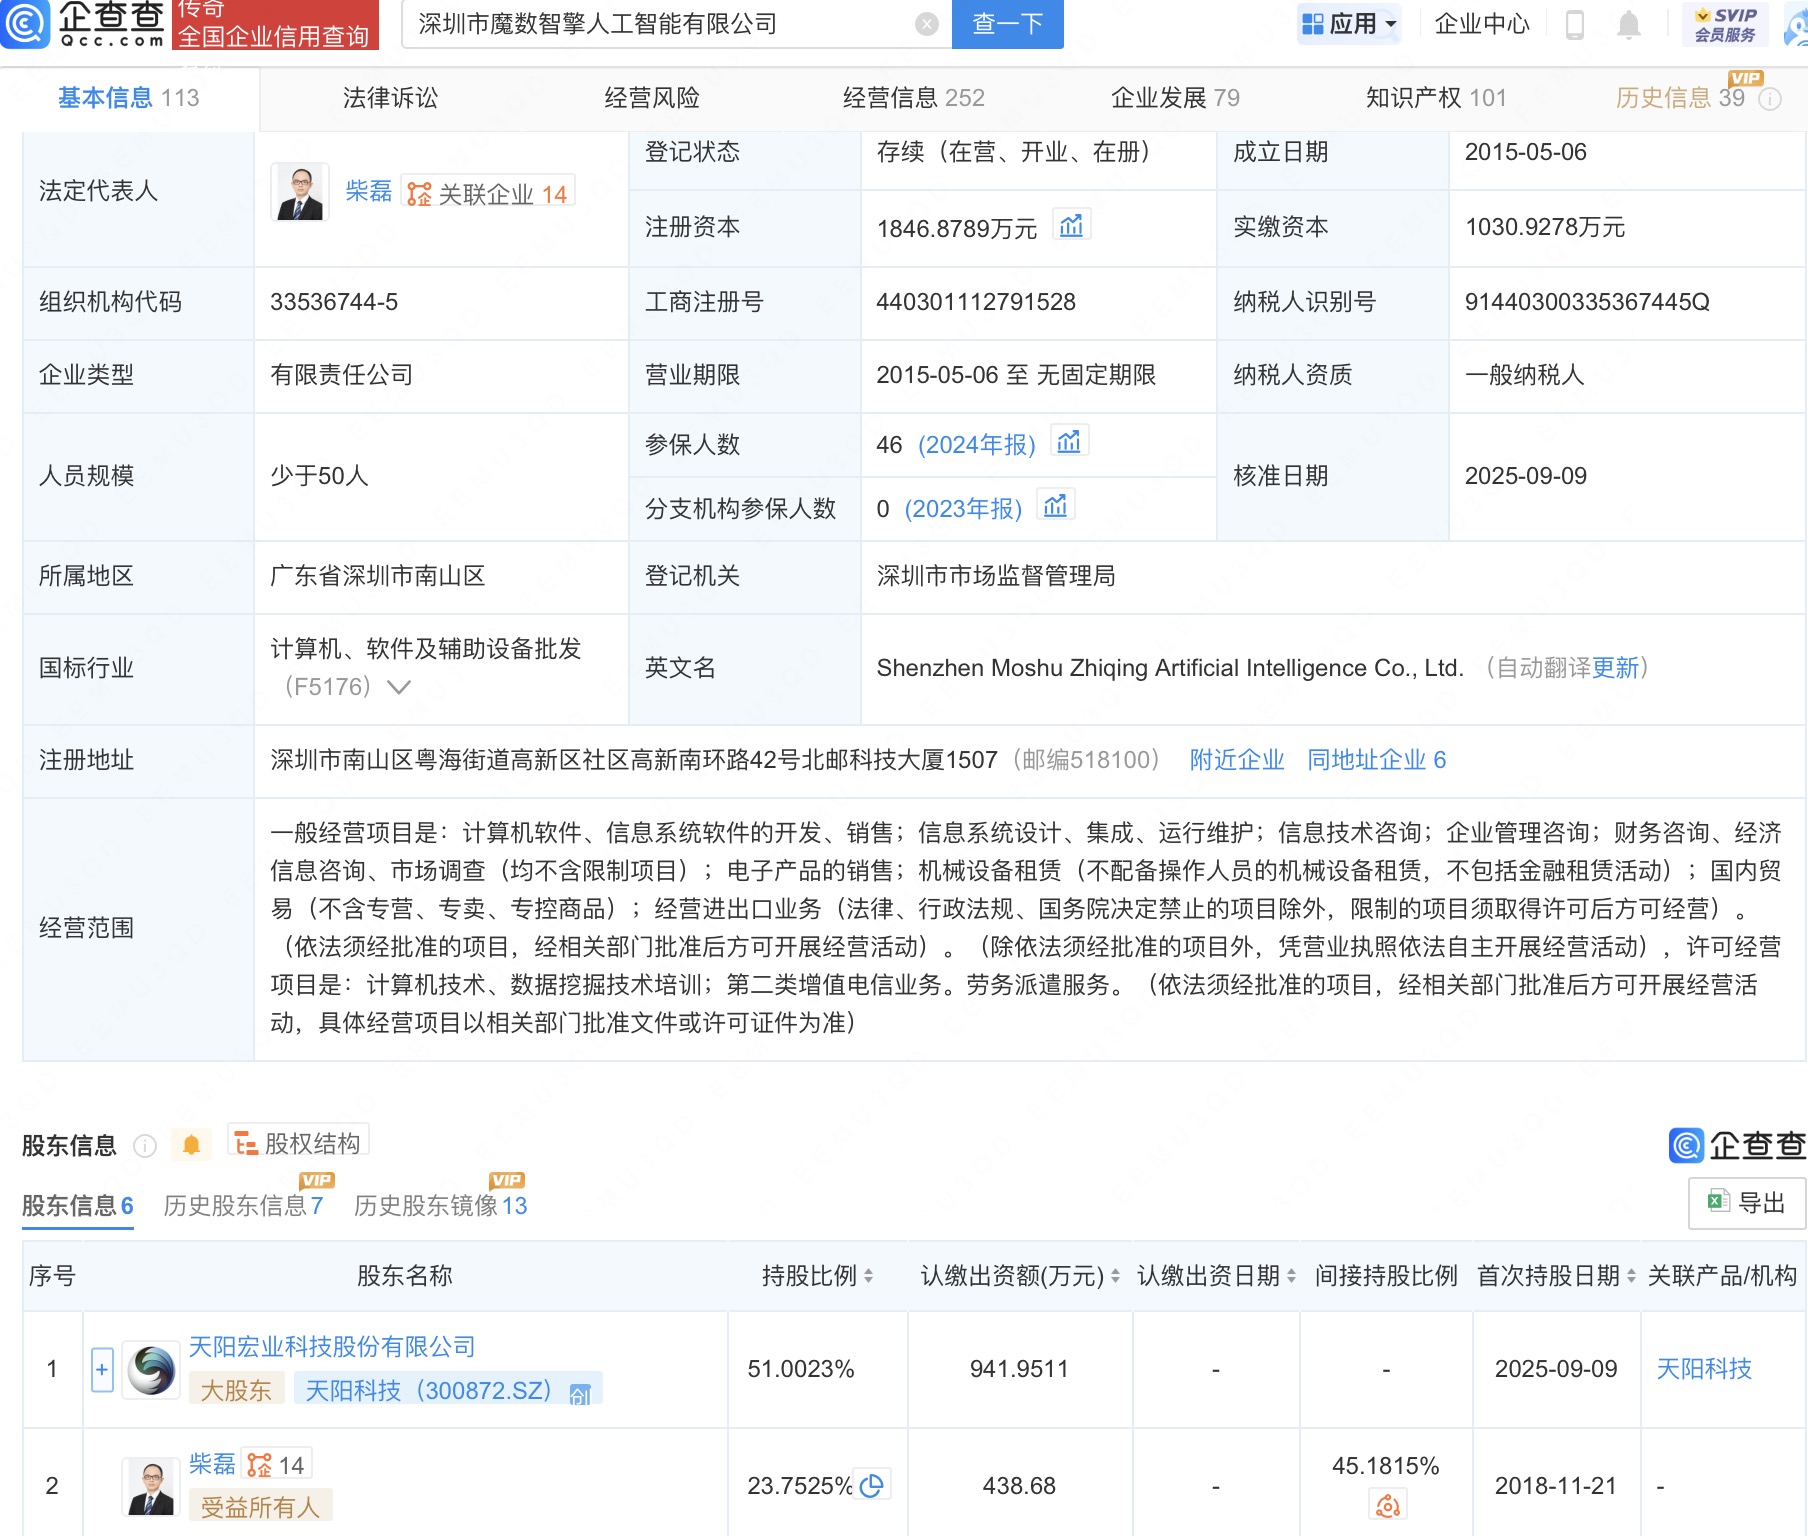Click the clear search text X icon
This screenshot has width=1808, height=1536.
point(927,24)
